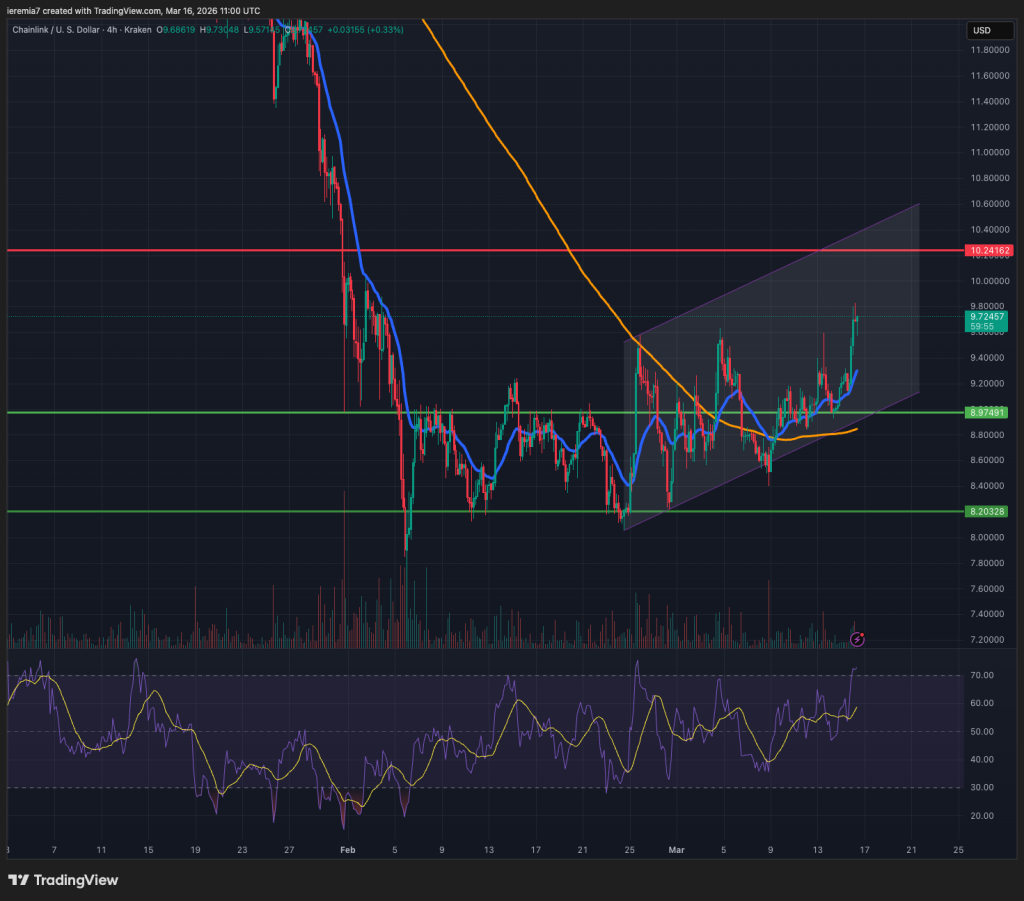1024x901 pixels.
Task: Click the lower green support label 8.20328
Action: [986, 510]
